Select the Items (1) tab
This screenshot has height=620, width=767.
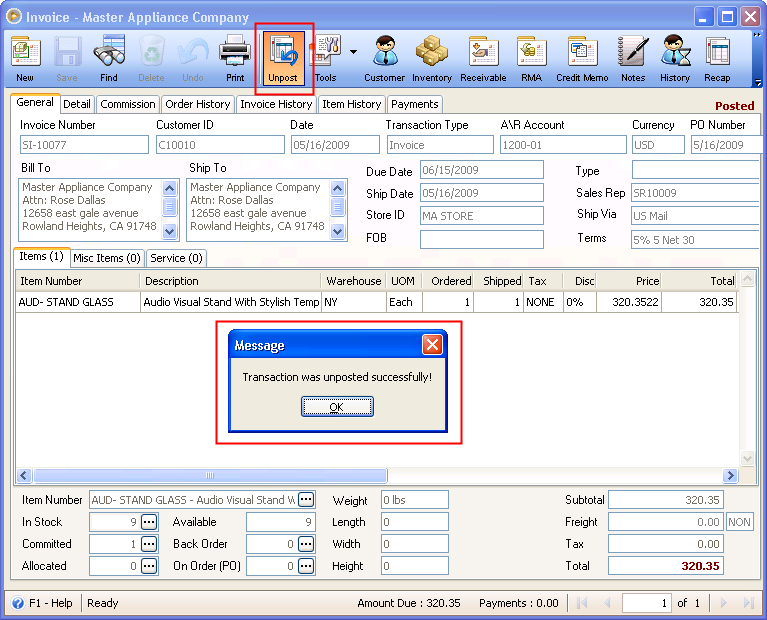[x=42, y=256]
